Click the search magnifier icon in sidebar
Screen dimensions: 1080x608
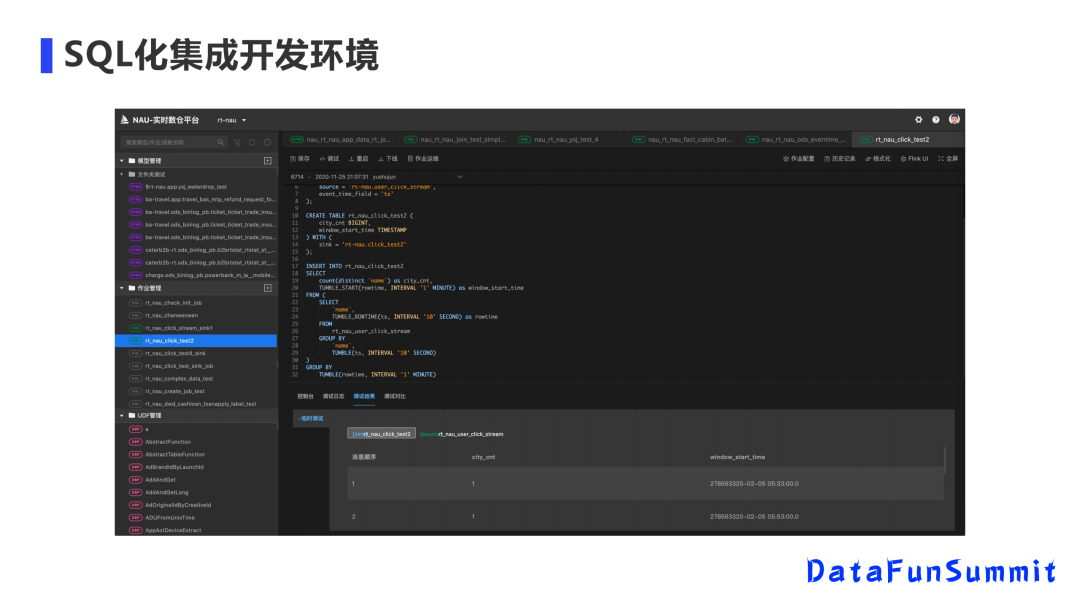(x=220, y=143)
